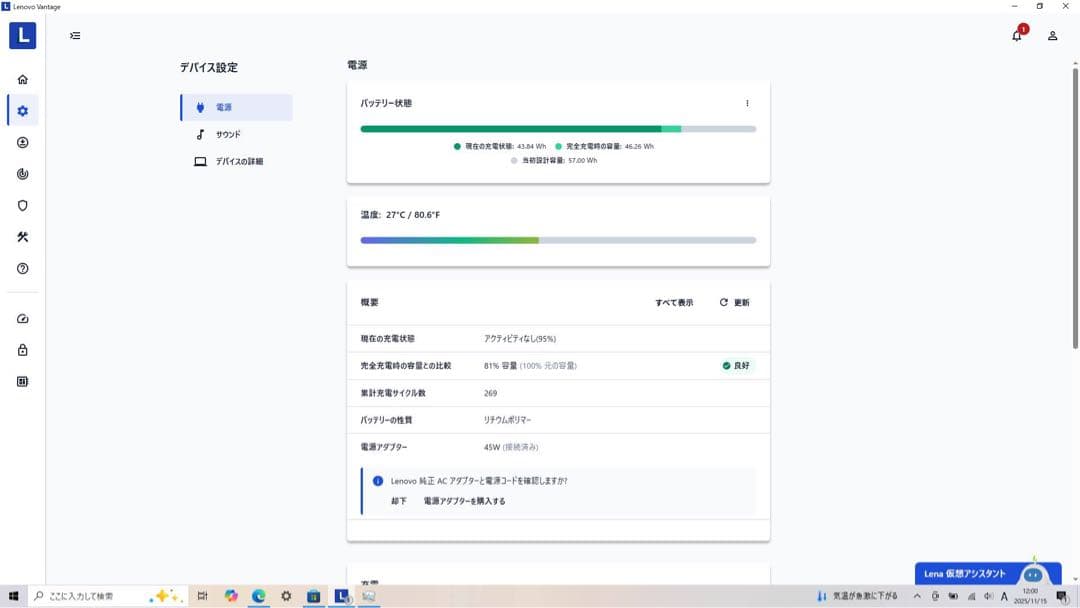Open the user account profile icon
Viewport: 1080px width, 608px height.
[x=1052, y=36]
